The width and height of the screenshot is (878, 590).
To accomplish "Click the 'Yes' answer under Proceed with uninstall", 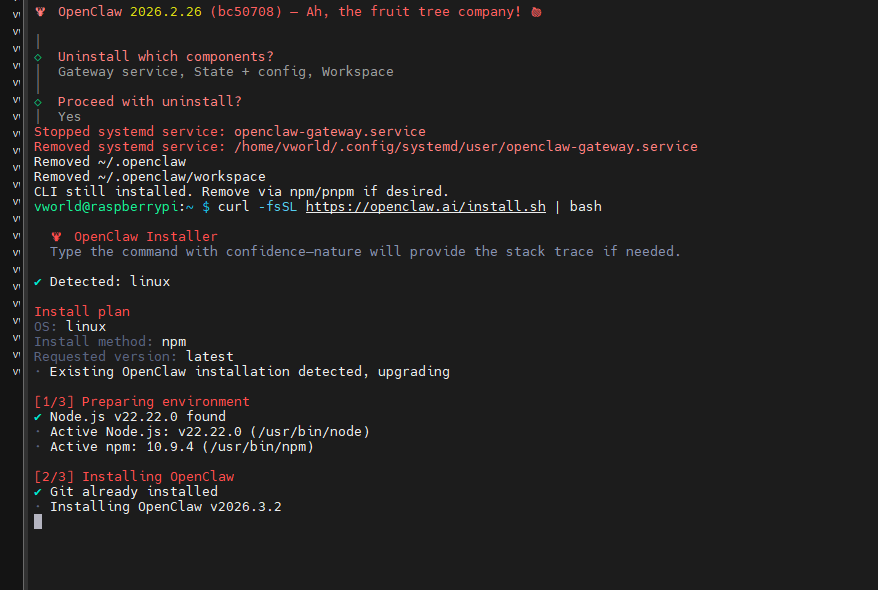I will (x=69, y=117).
